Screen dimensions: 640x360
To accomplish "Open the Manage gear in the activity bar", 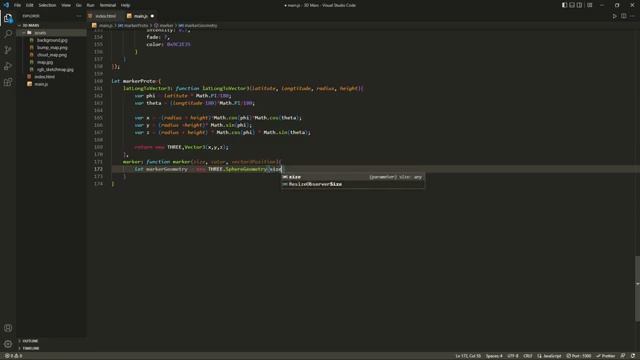I will (8, 344).
